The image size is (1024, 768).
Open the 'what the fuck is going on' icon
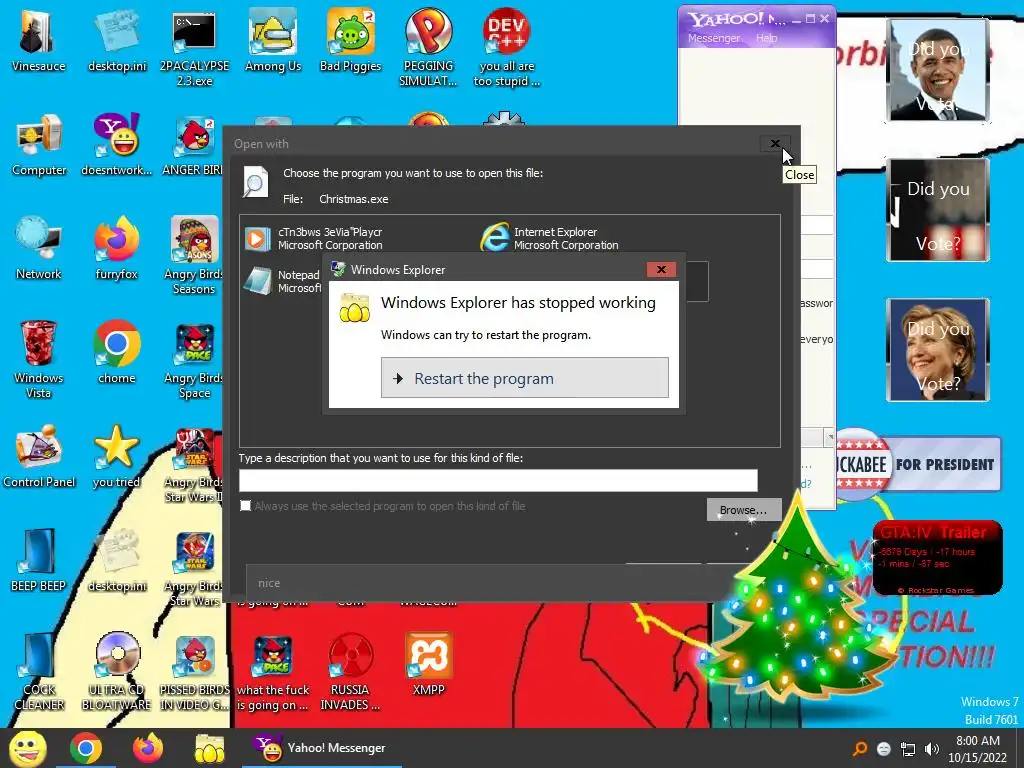(x=273, y=672)
